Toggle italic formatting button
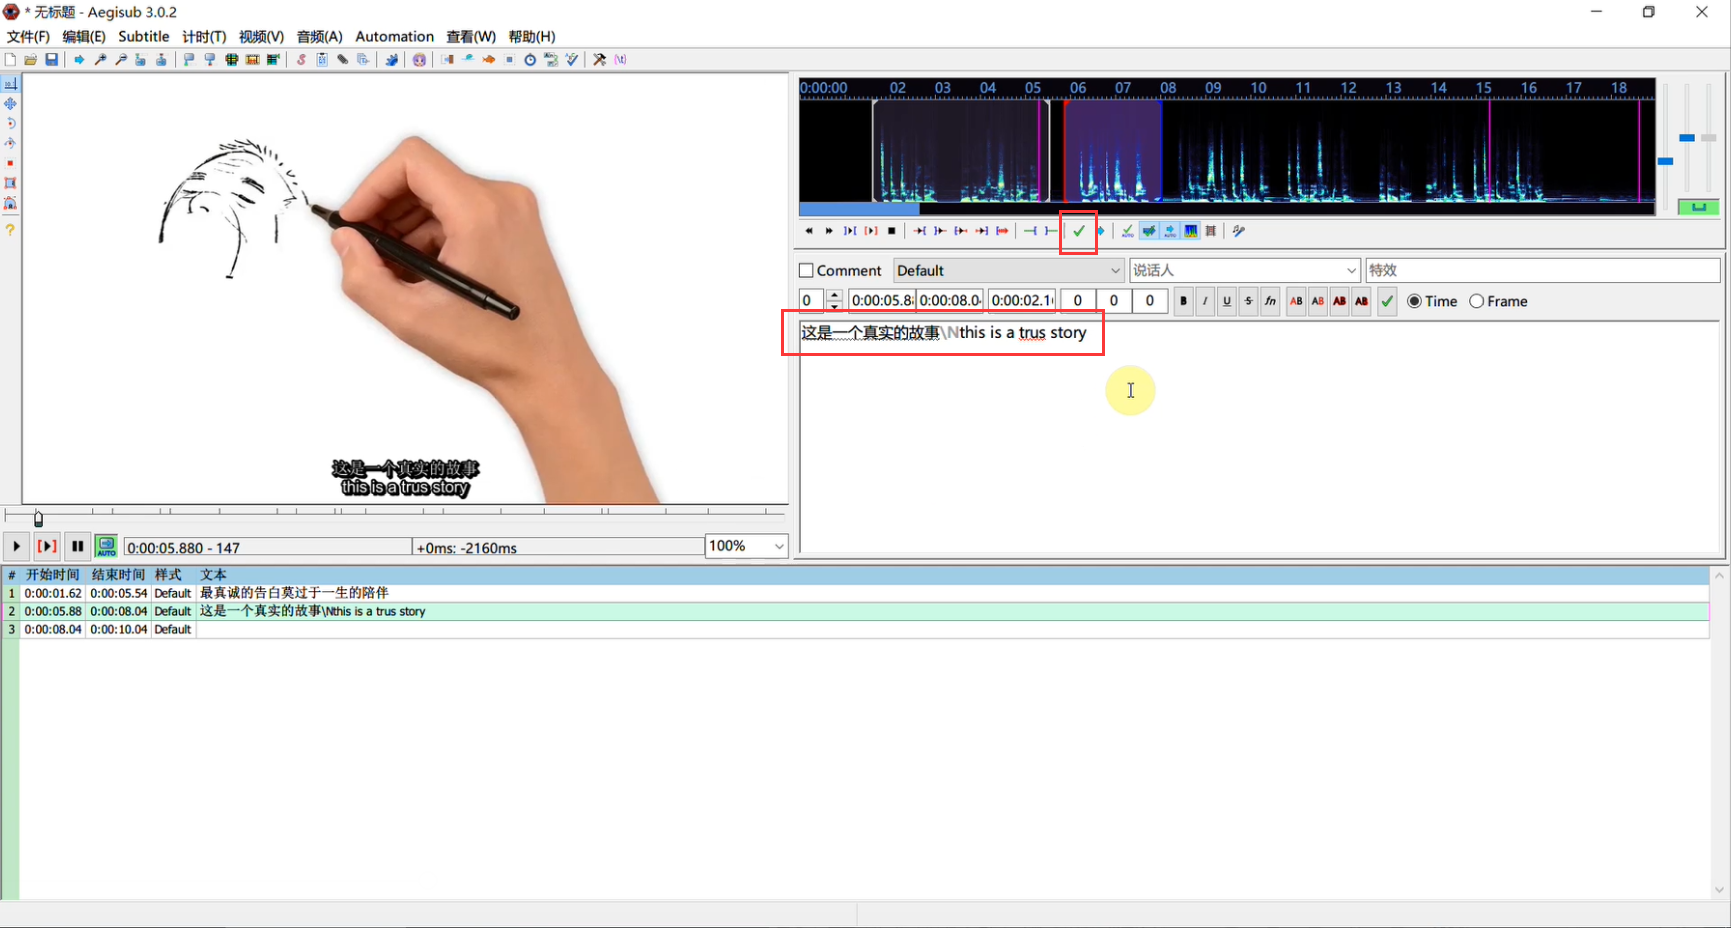1731x928 pixels. coord(1205,301)
